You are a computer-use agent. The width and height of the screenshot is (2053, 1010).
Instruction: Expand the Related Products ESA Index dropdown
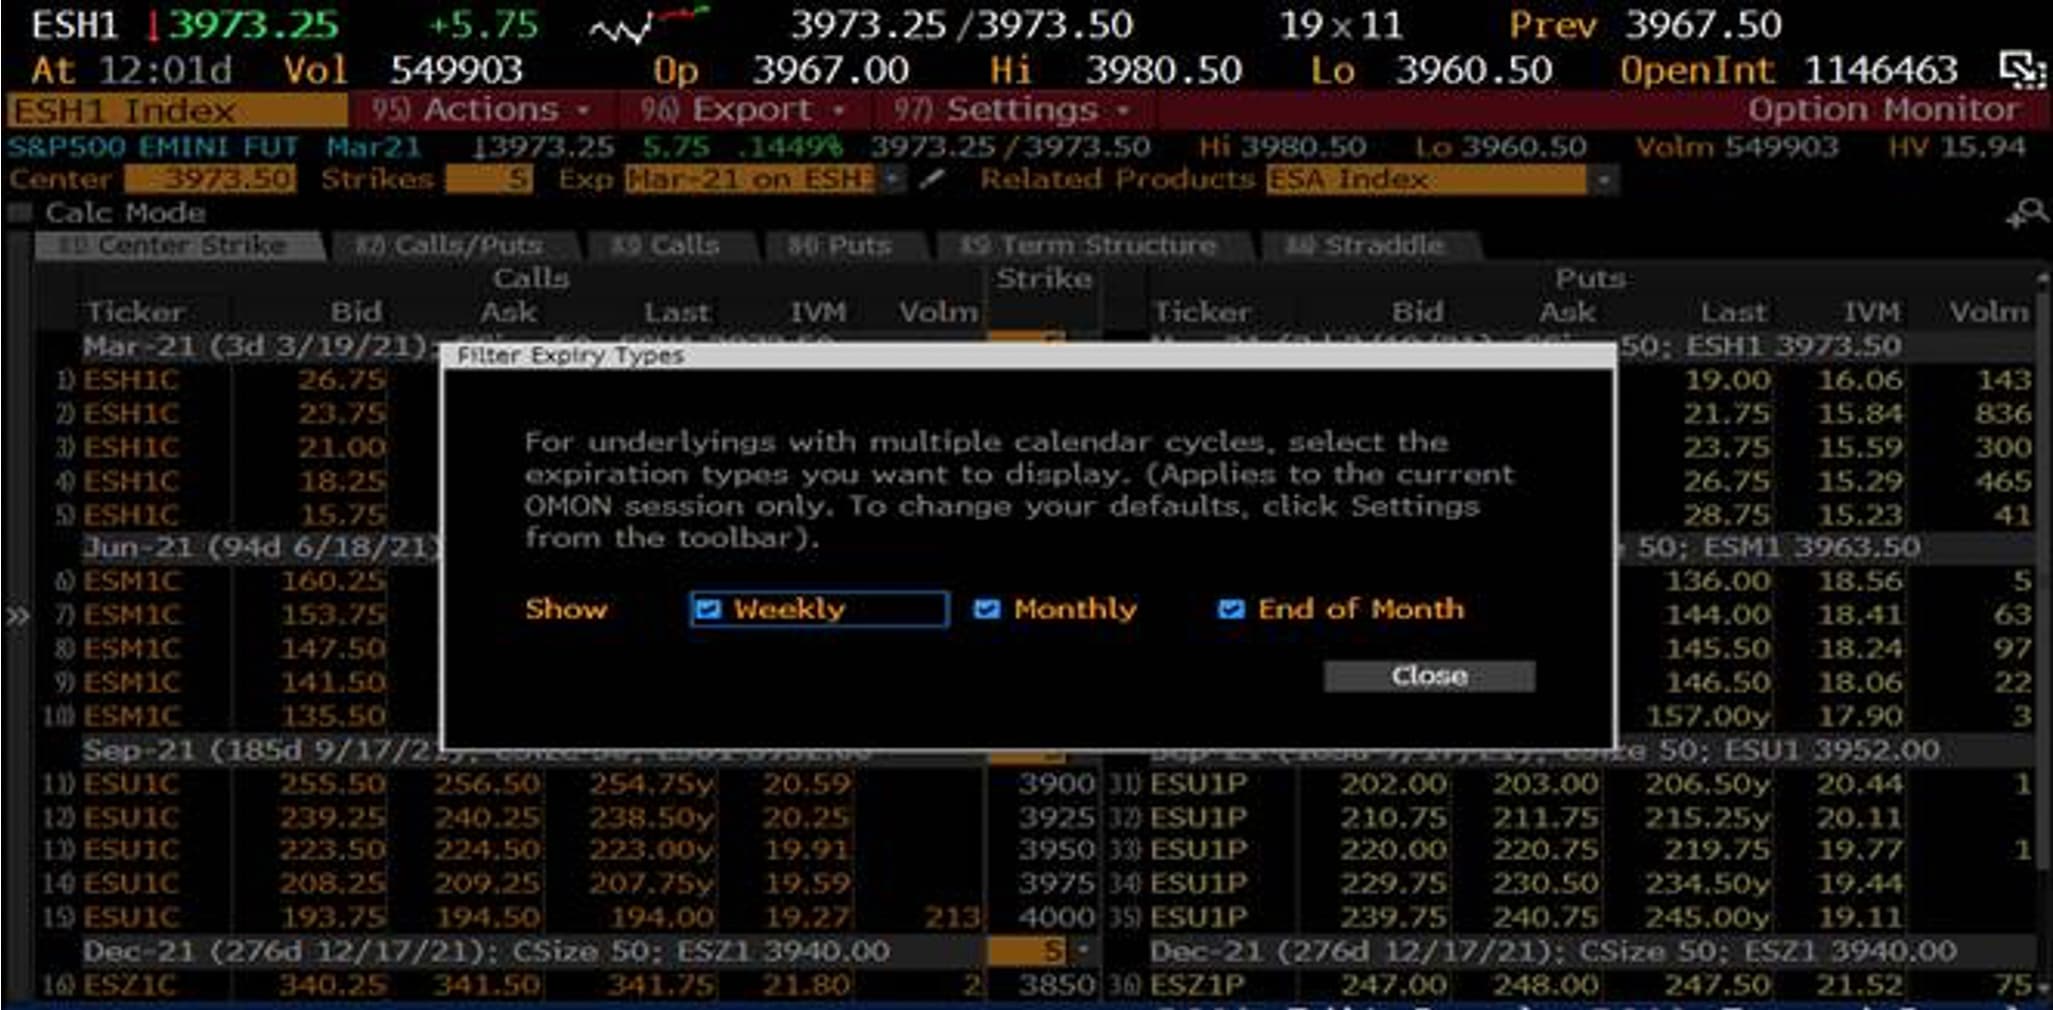[1602, 180]
